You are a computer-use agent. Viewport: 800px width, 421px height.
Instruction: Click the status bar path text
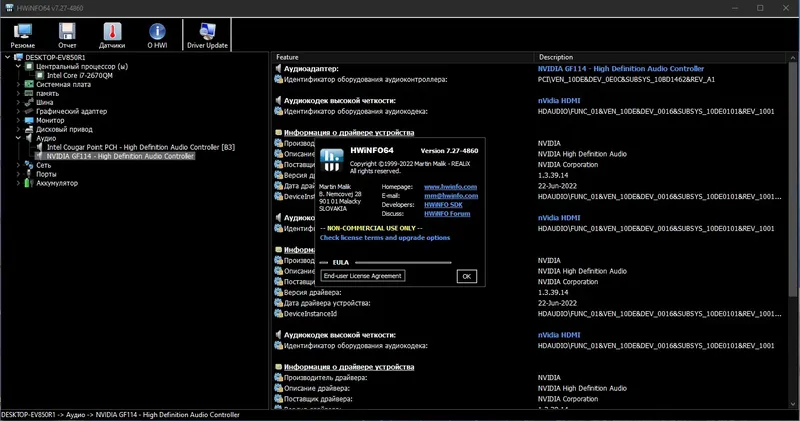(120, 415)
